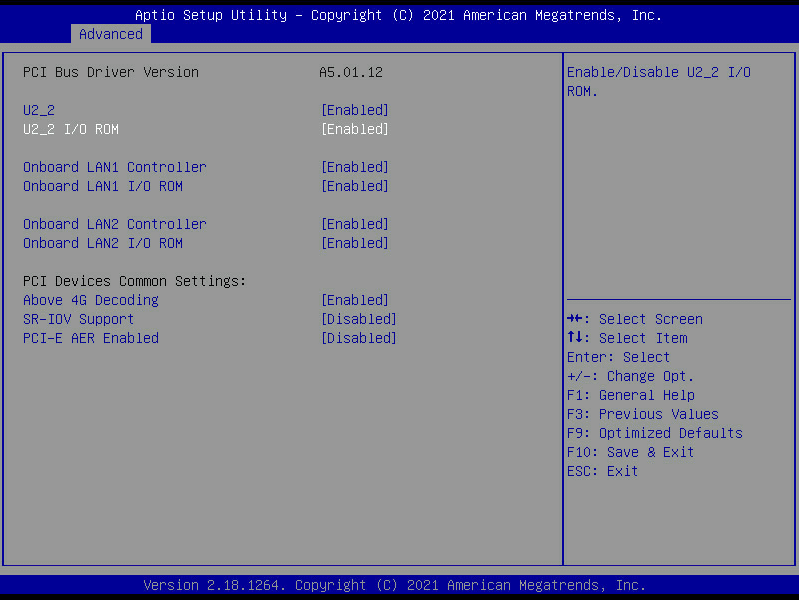Click the PCI Bus Driver Version label

[x=111, y=72]
